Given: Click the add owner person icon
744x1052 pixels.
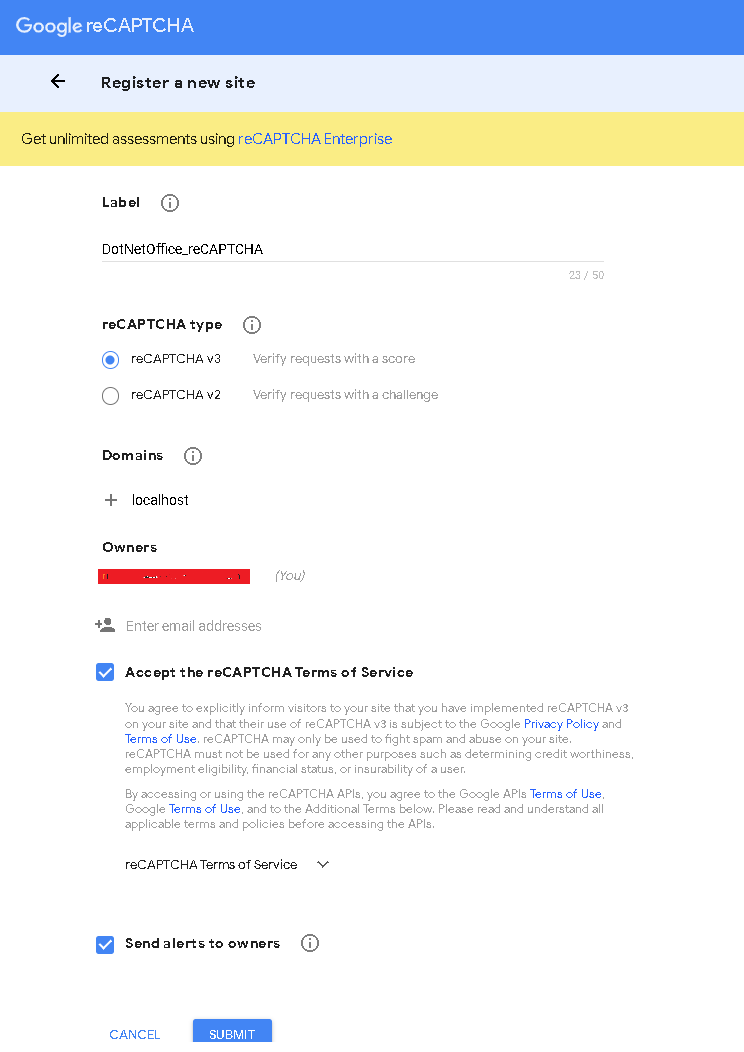Looking at the screenshot, I should 105,625.
